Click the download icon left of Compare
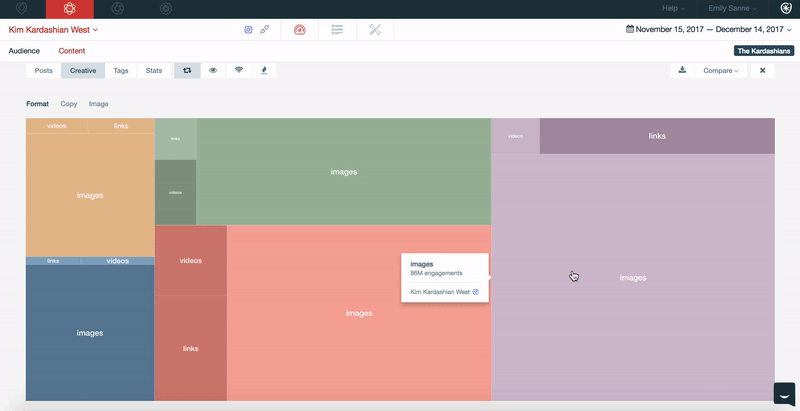Image resolution: width=800 pixels, height=411 pixels. tap(682, 71)
